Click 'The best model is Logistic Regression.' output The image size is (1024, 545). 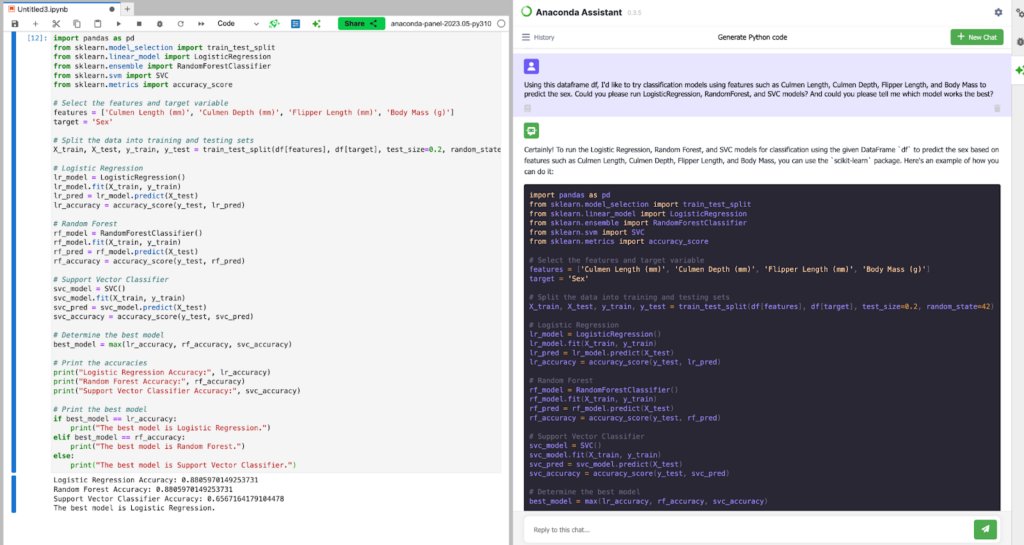(134, 508)
